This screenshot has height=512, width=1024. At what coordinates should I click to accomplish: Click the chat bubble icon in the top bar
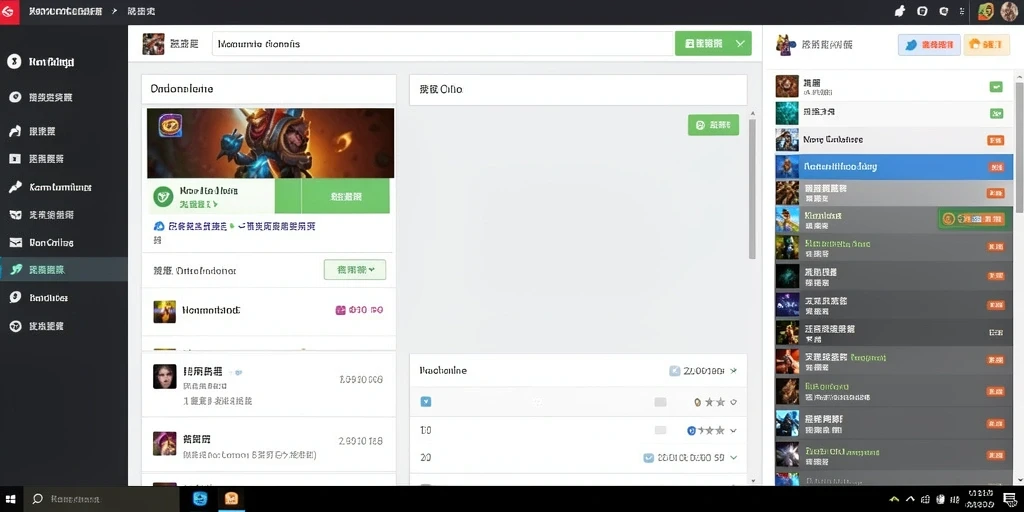pos(944,11)
